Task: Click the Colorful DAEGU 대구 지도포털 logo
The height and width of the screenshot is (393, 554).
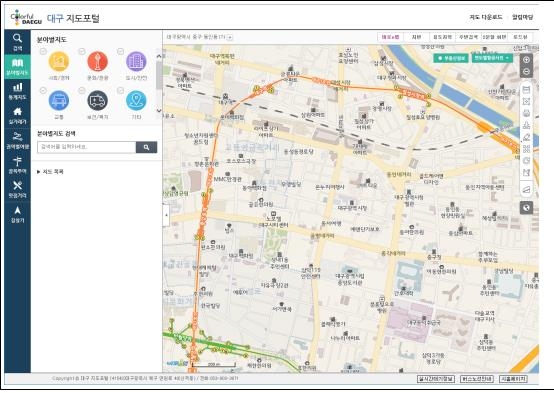Action: point(55,18)
